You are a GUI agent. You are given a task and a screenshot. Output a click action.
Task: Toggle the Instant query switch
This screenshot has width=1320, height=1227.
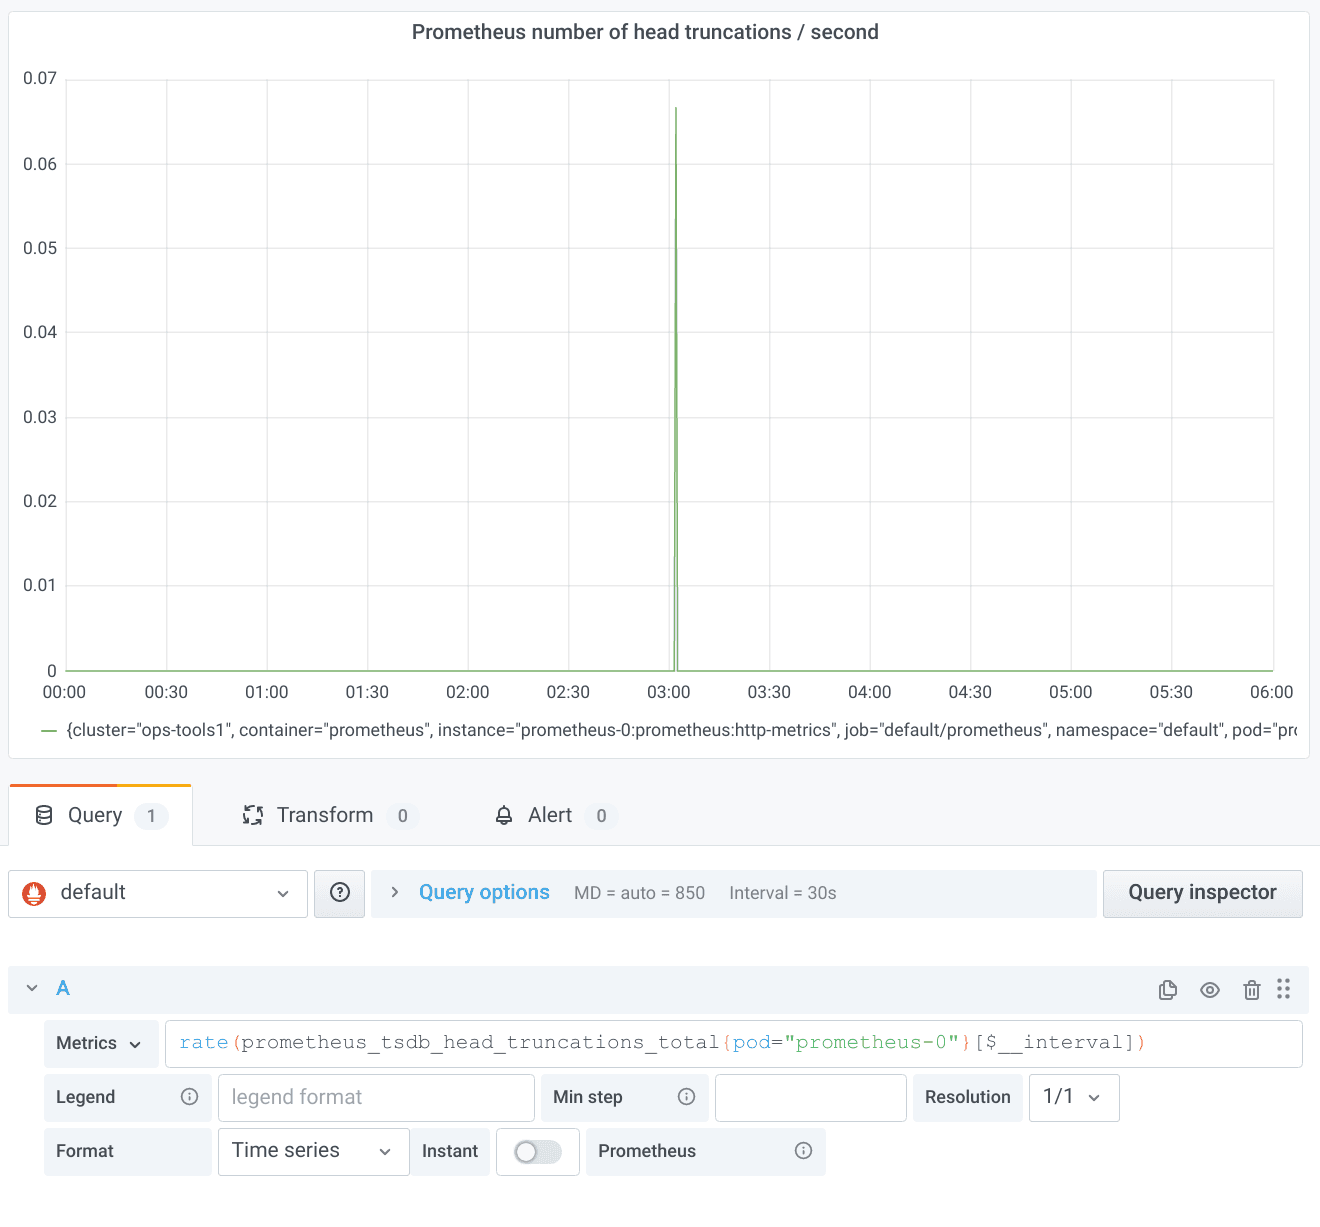click(538, 1152)
